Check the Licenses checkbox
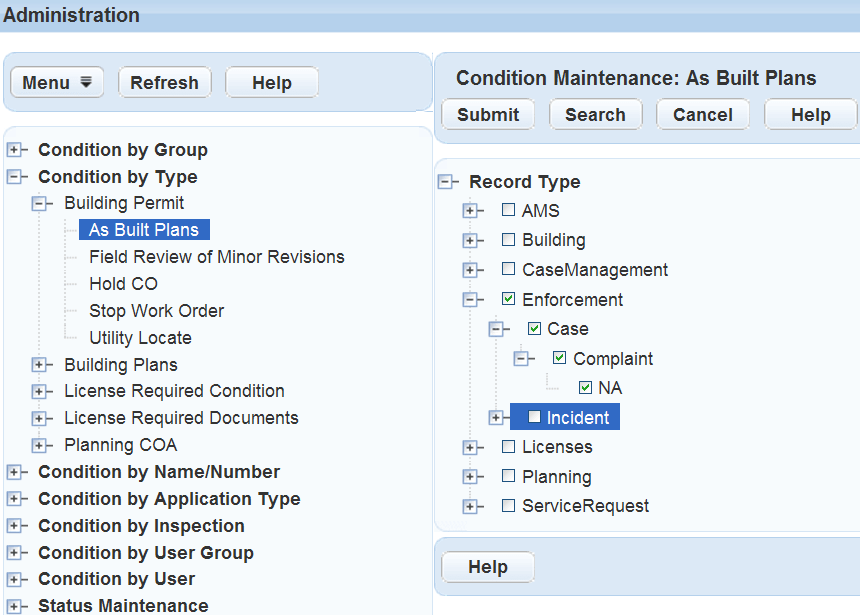The width and height of the screenshot is (860, 615). pos(508,447)
